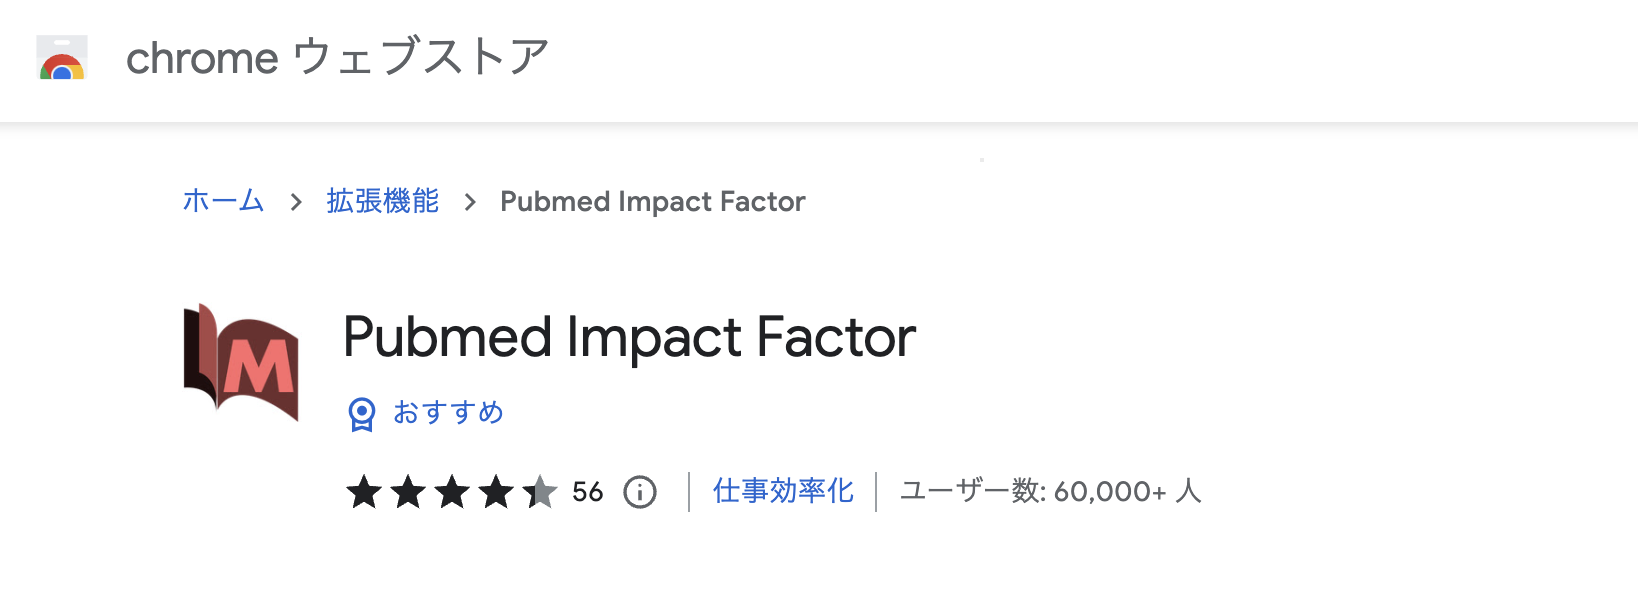Click the third star of the rating
This screenshot has height=596, width=1638.
(x=452, y=491)
